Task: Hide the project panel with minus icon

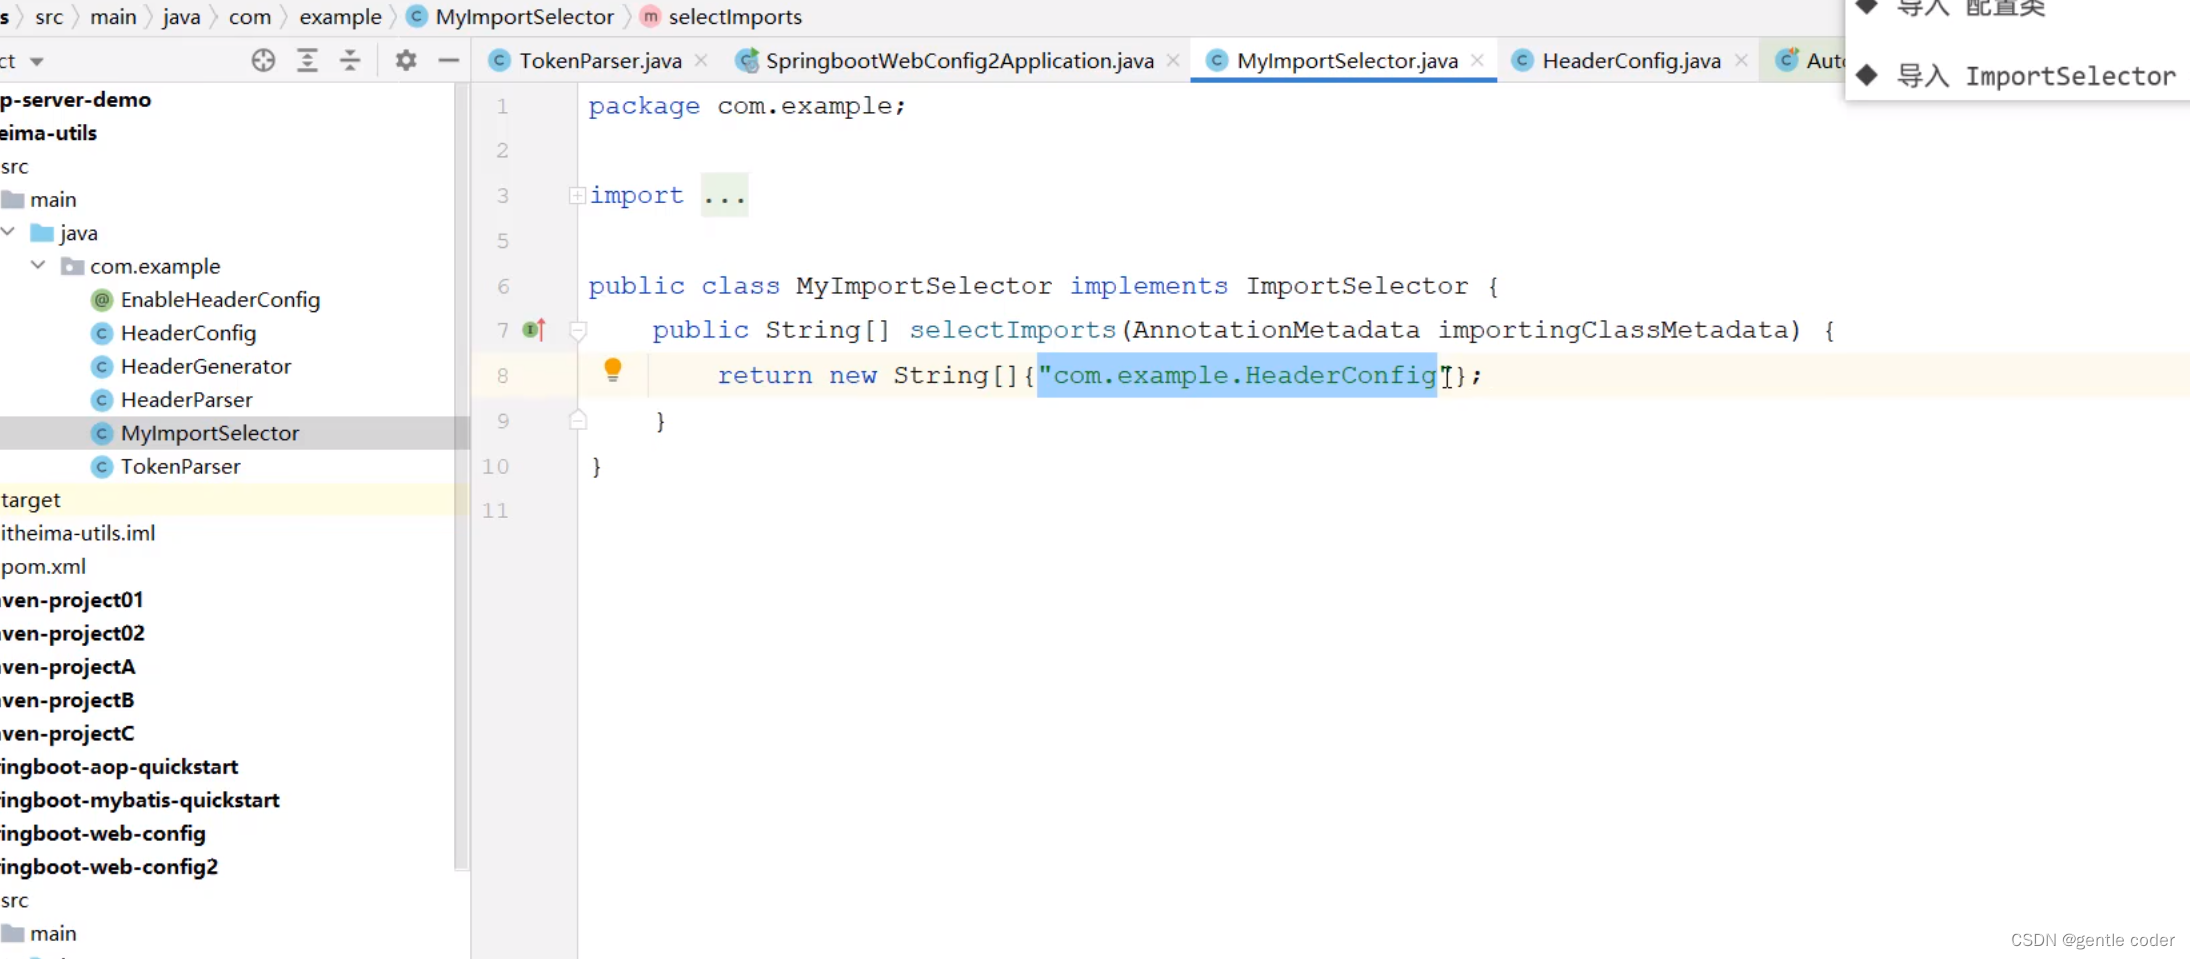Action: (448, 61)
